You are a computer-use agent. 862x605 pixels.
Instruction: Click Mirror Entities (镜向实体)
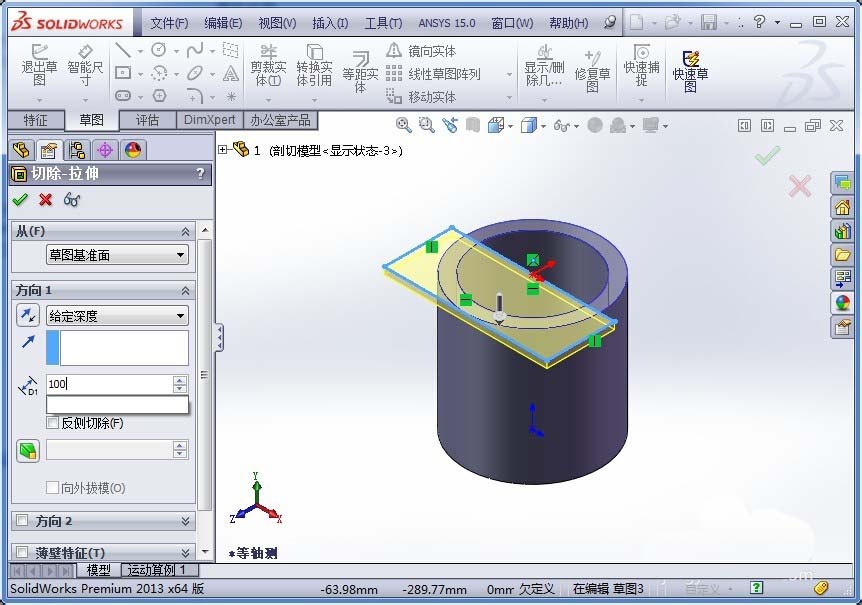421,51
